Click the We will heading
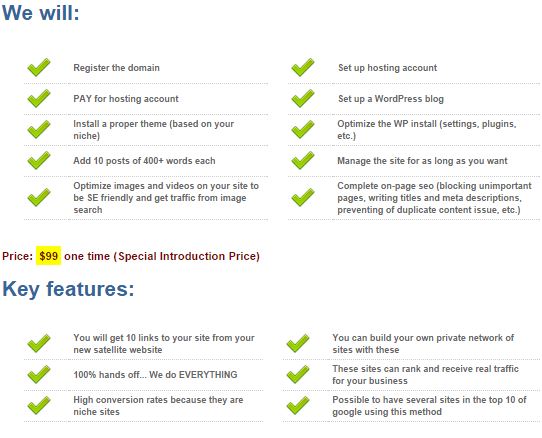The height and width of the screenshot is (438, 542). pyautogui.click(x=41, y=12)
